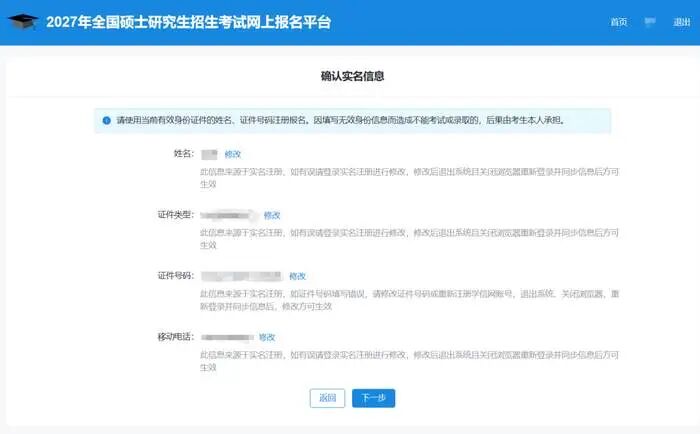The width and height of the screenshot is (700, 434).
Task: Click the blue info icon in notice banner
Action: tap(107, 121)
